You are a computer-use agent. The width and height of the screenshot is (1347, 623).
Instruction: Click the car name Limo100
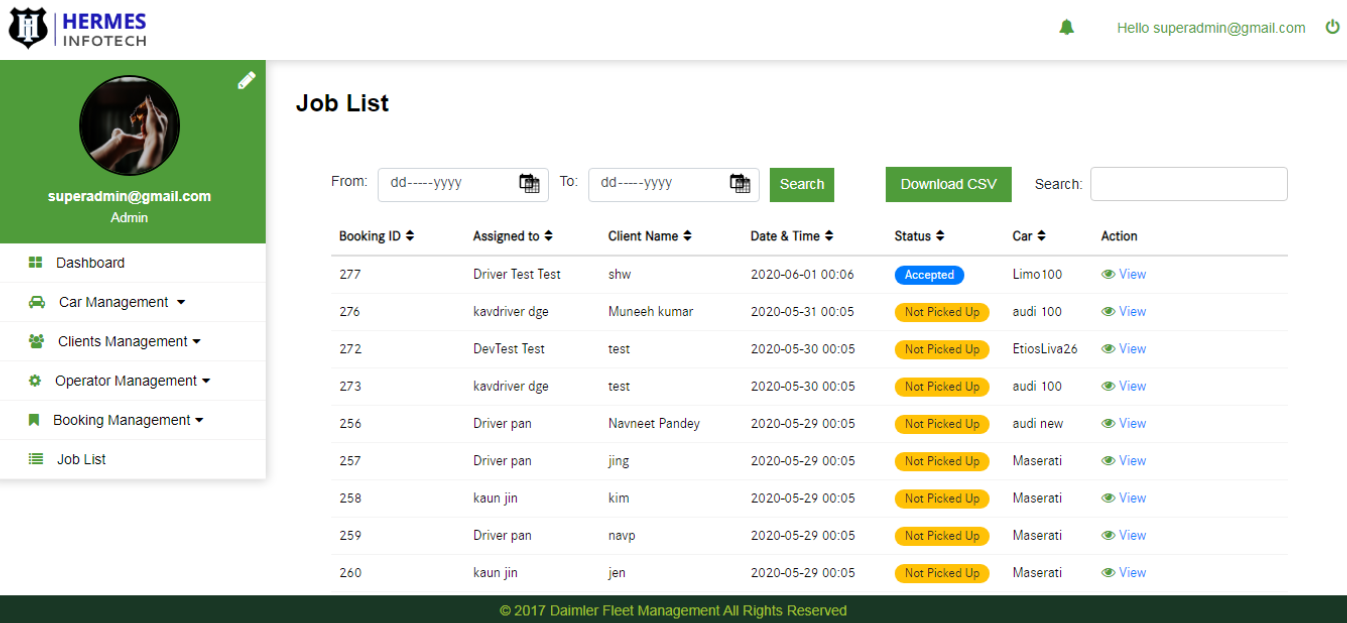pos(1037,274)
